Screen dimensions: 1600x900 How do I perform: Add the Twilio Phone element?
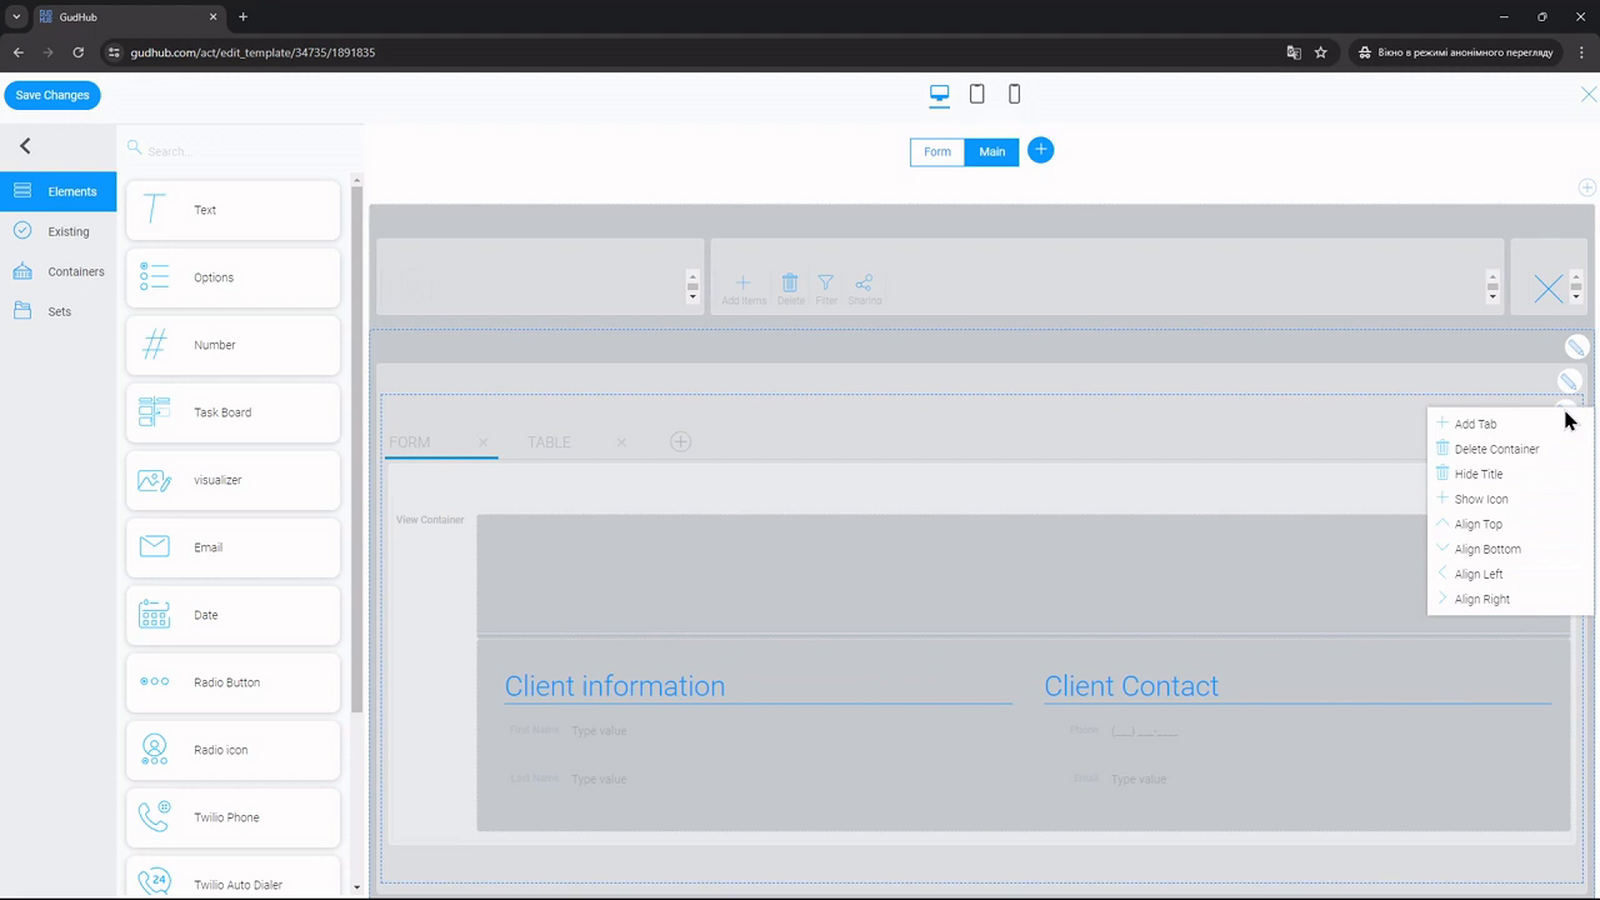(x=233, y=817)
